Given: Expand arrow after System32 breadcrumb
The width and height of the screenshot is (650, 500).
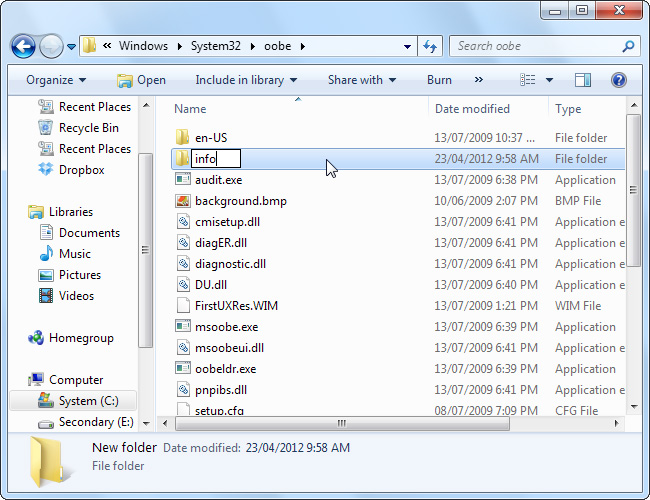Looking at the screenshot, I should (x=252, y=46).
